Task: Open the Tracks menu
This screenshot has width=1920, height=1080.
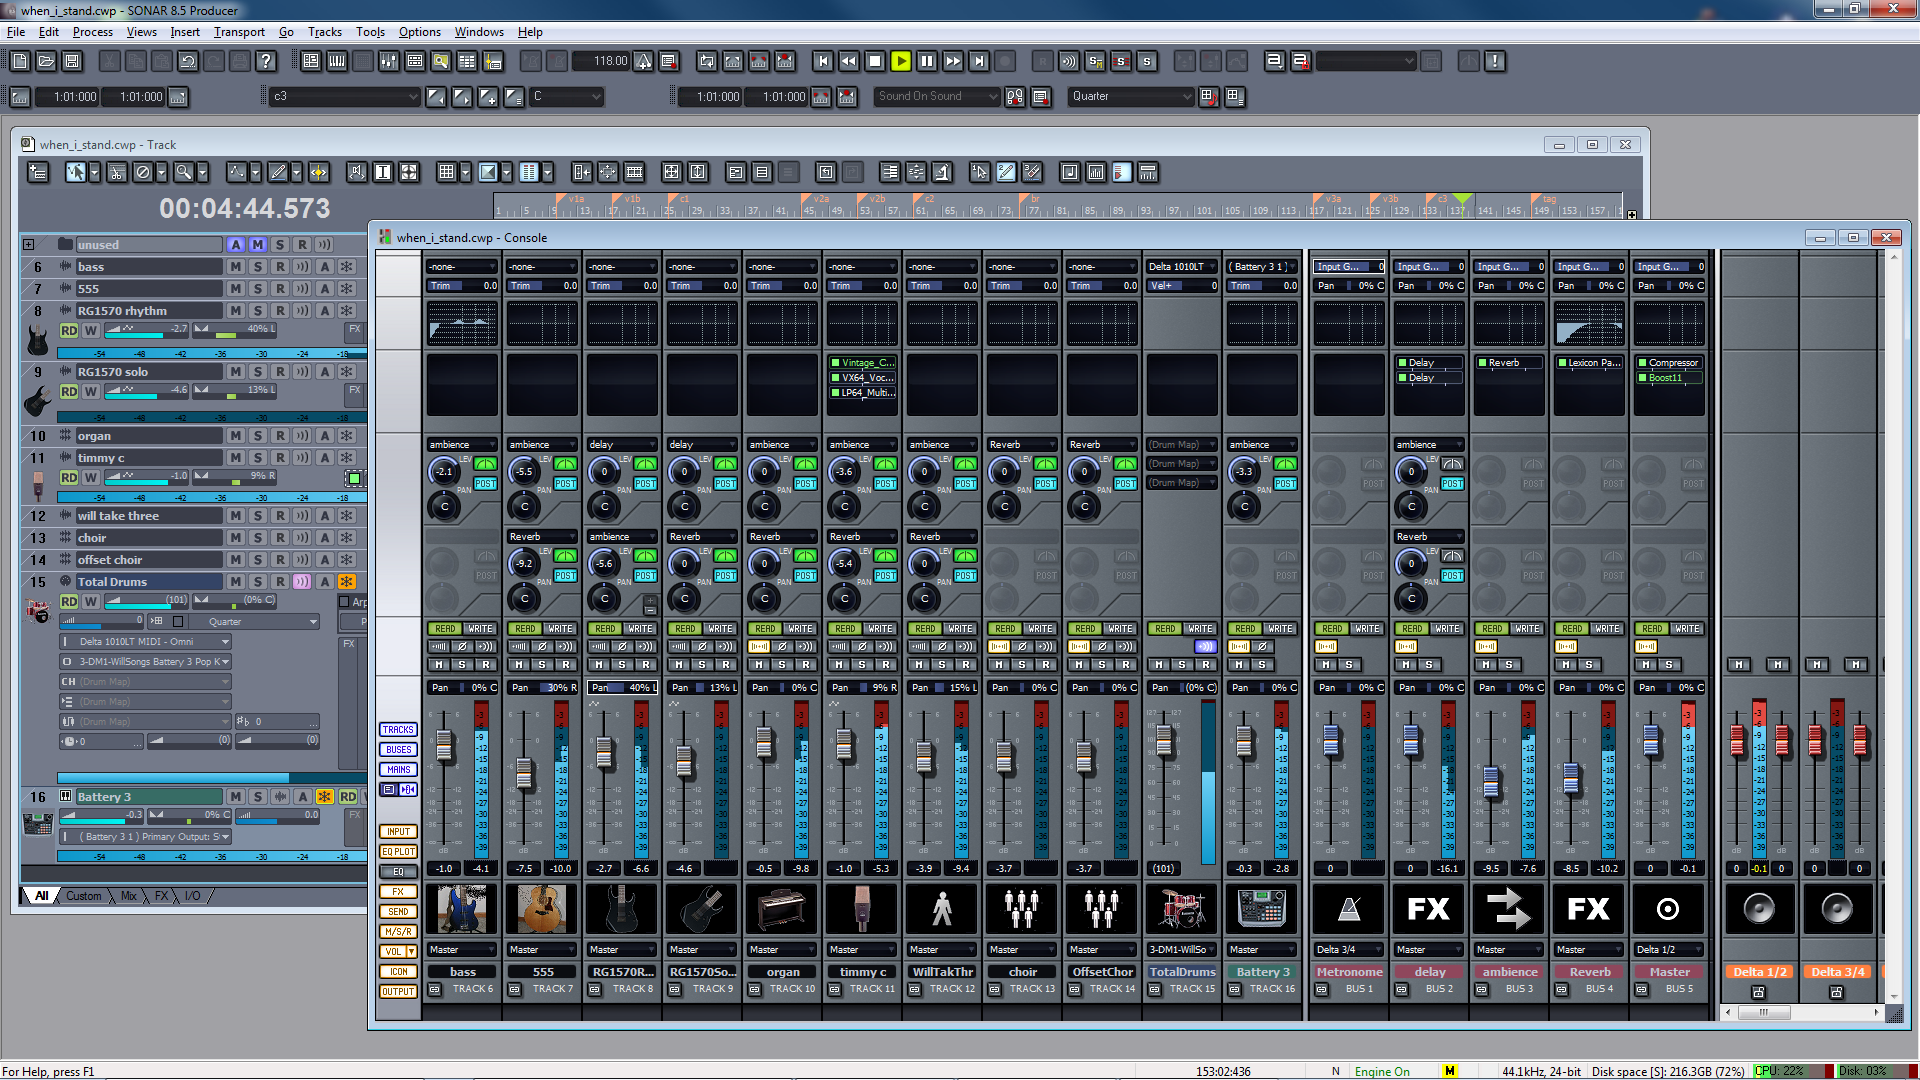Action: pos(325,32)
